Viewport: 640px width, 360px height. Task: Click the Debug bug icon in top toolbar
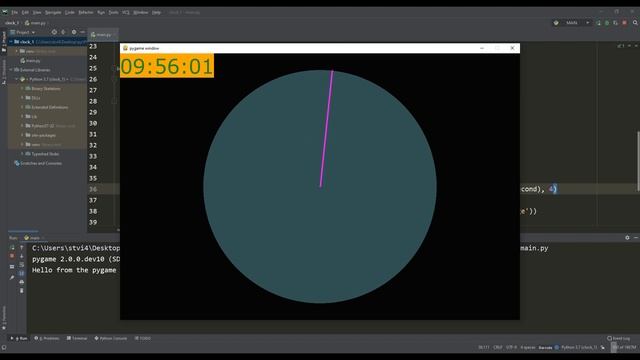point(607,23)
